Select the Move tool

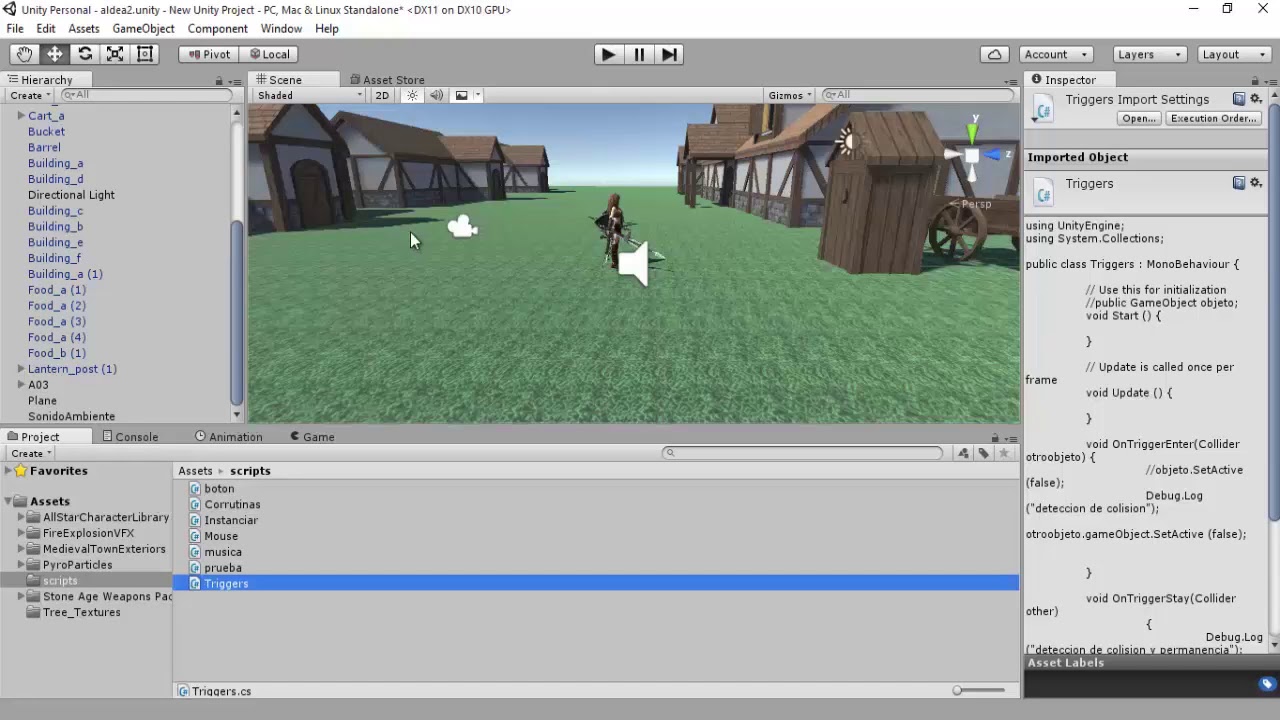[54, 54]
